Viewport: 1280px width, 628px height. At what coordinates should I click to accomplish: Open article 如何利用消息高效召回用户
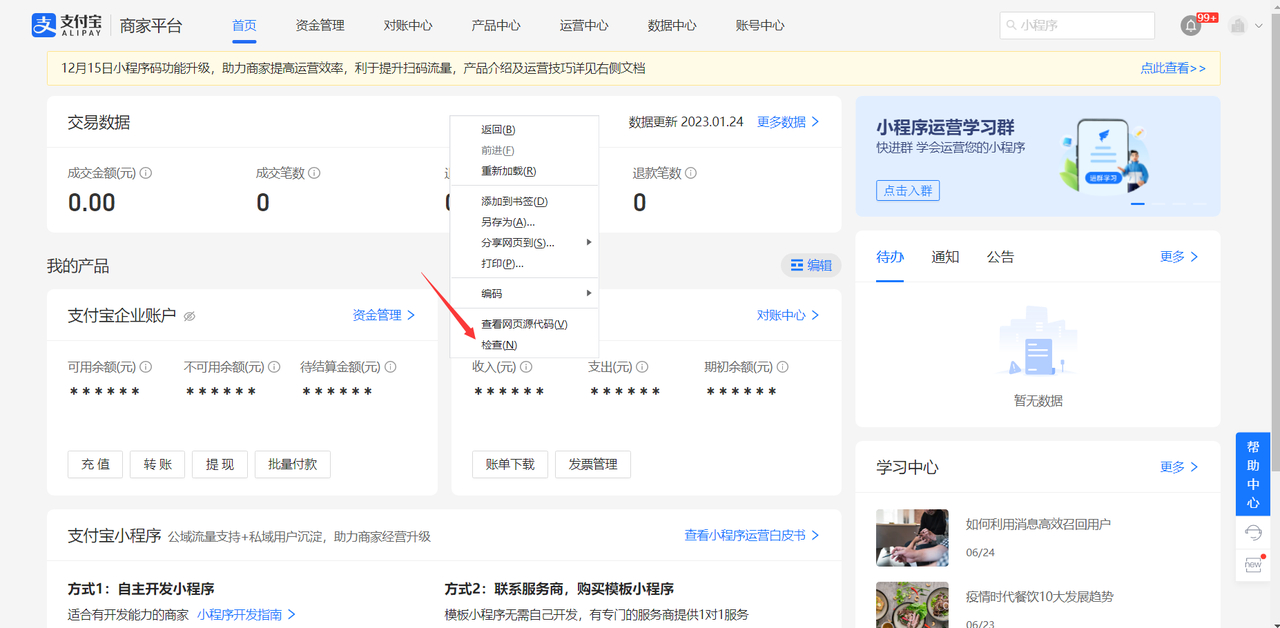click(x=1038, y=524)
